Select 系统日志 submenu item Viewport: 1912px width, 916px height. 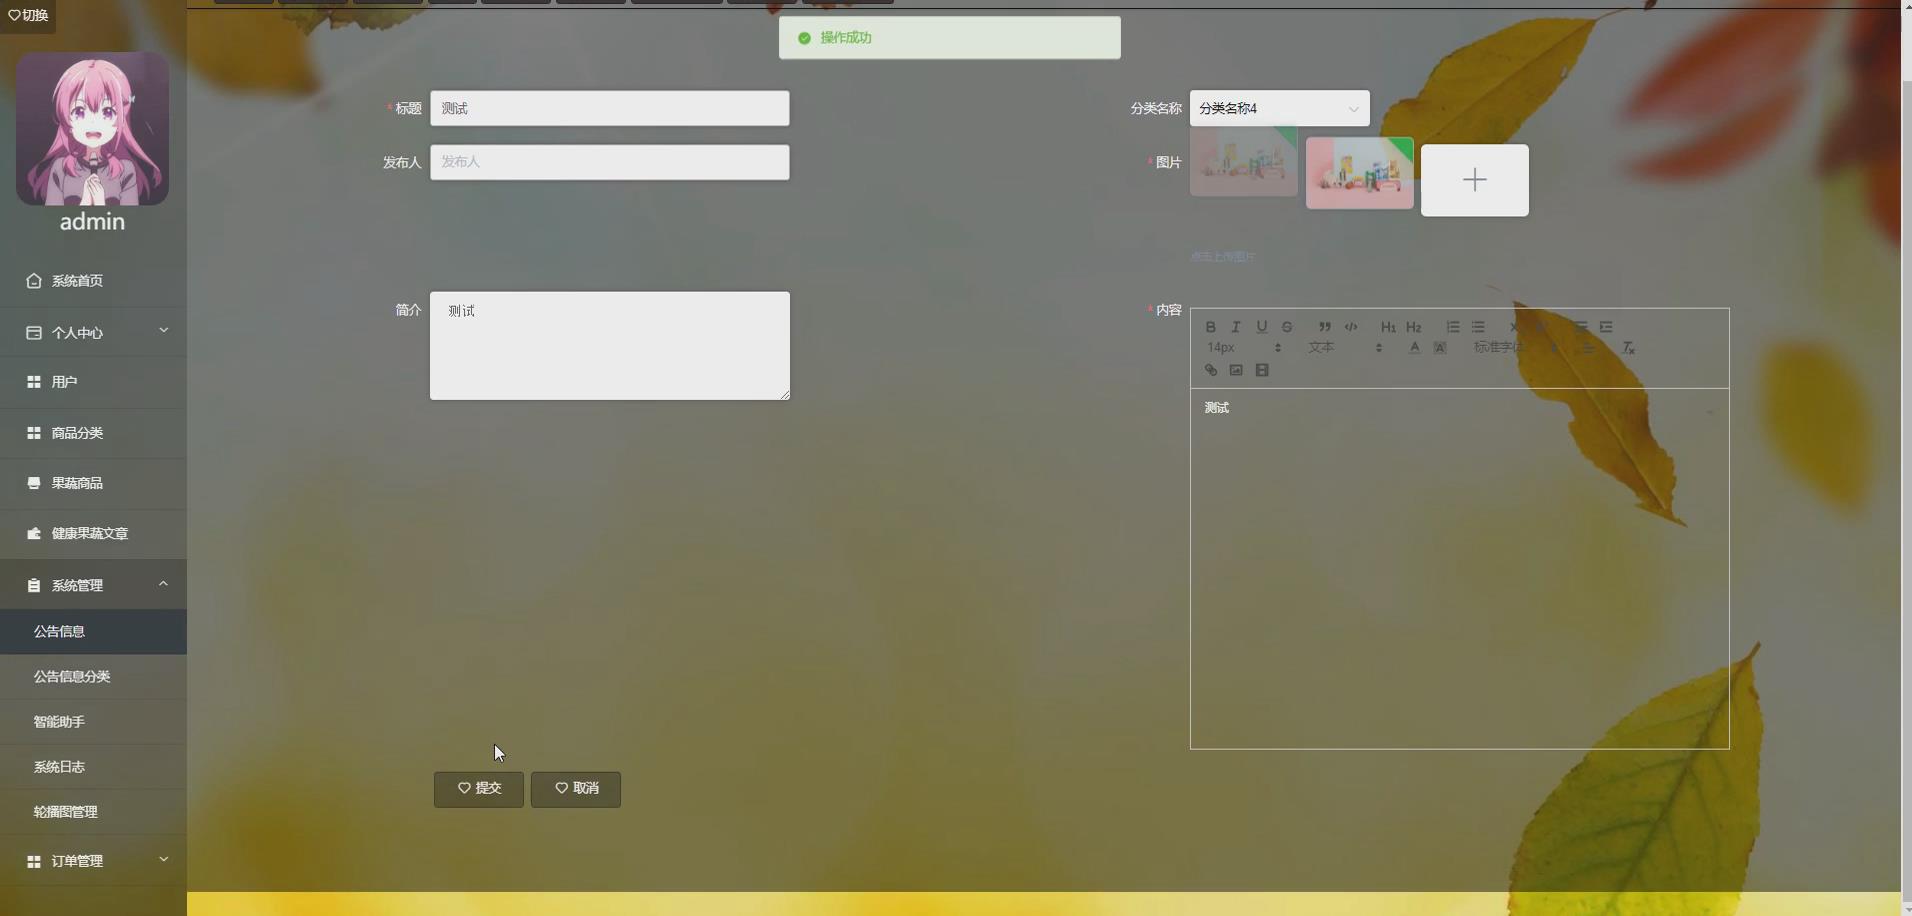(x=93, y=767)
